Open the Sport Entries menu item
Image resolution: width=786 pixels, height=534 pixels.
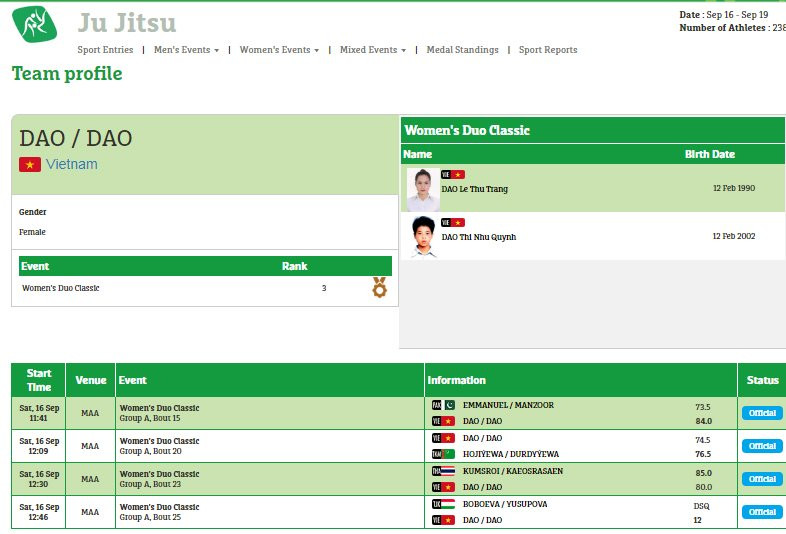coord(105,50)
